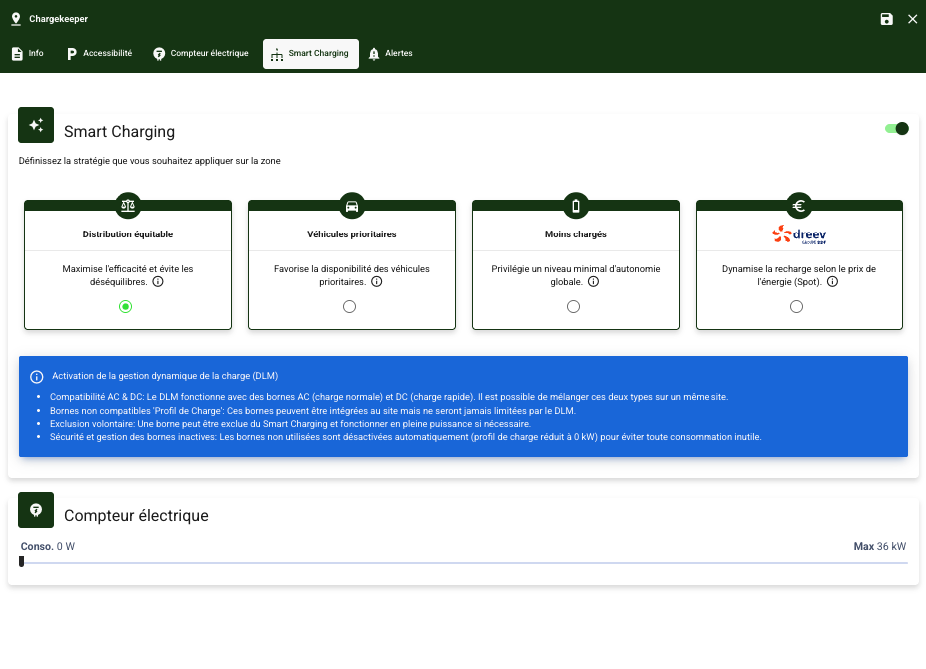Click the balance scale icon on Distribution équitable
Image resolution: width=926 pixels, height=669 pixels.
pyautogui.click(x=127, y=206)
